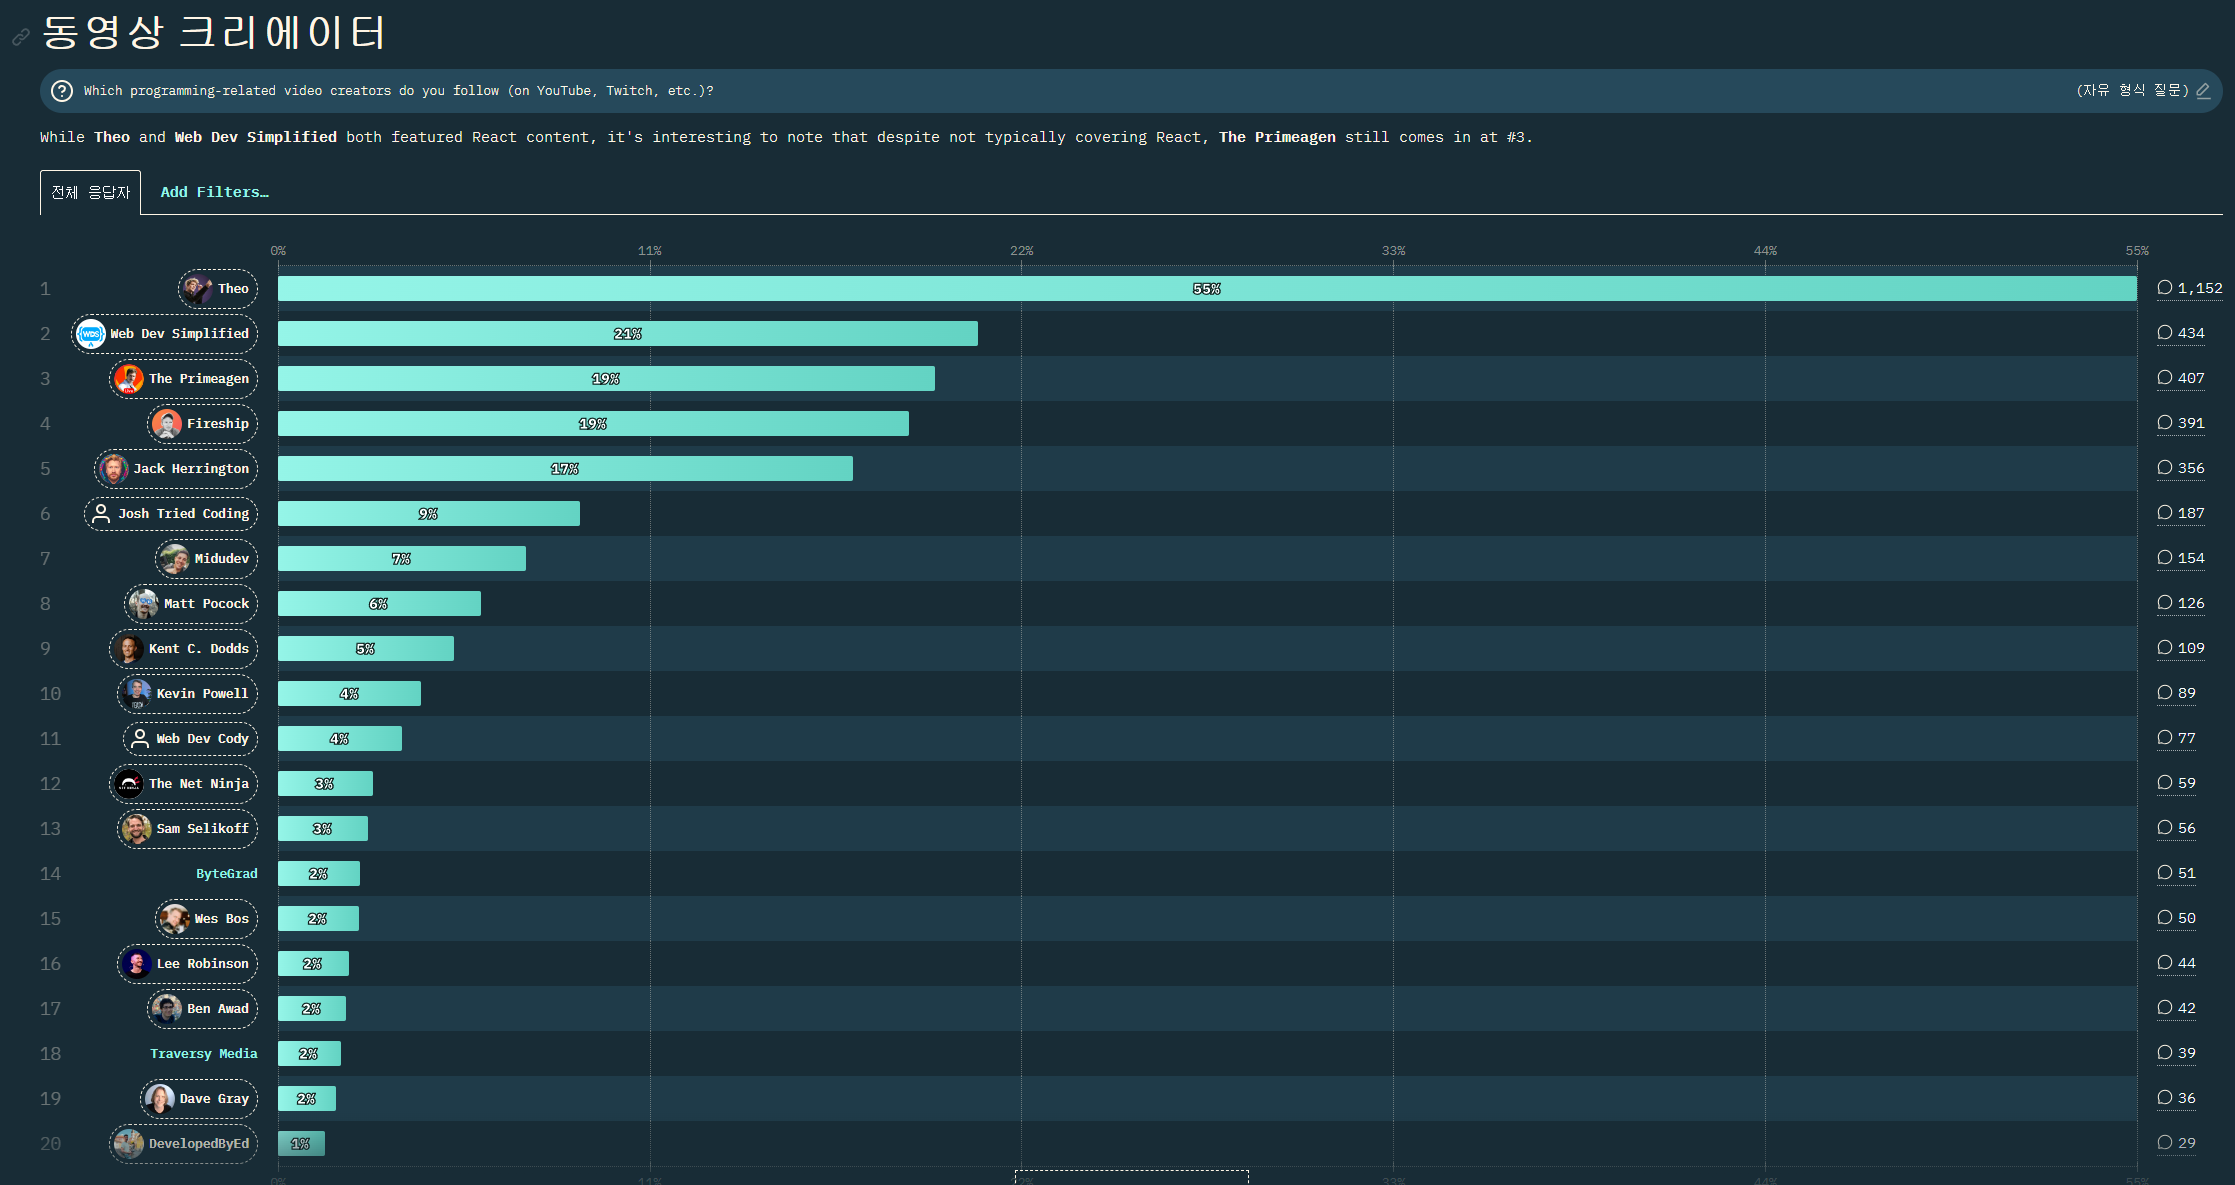Open the Traversy Media link
The height and width of the screenshot is (1185, 2235).
203,1054
